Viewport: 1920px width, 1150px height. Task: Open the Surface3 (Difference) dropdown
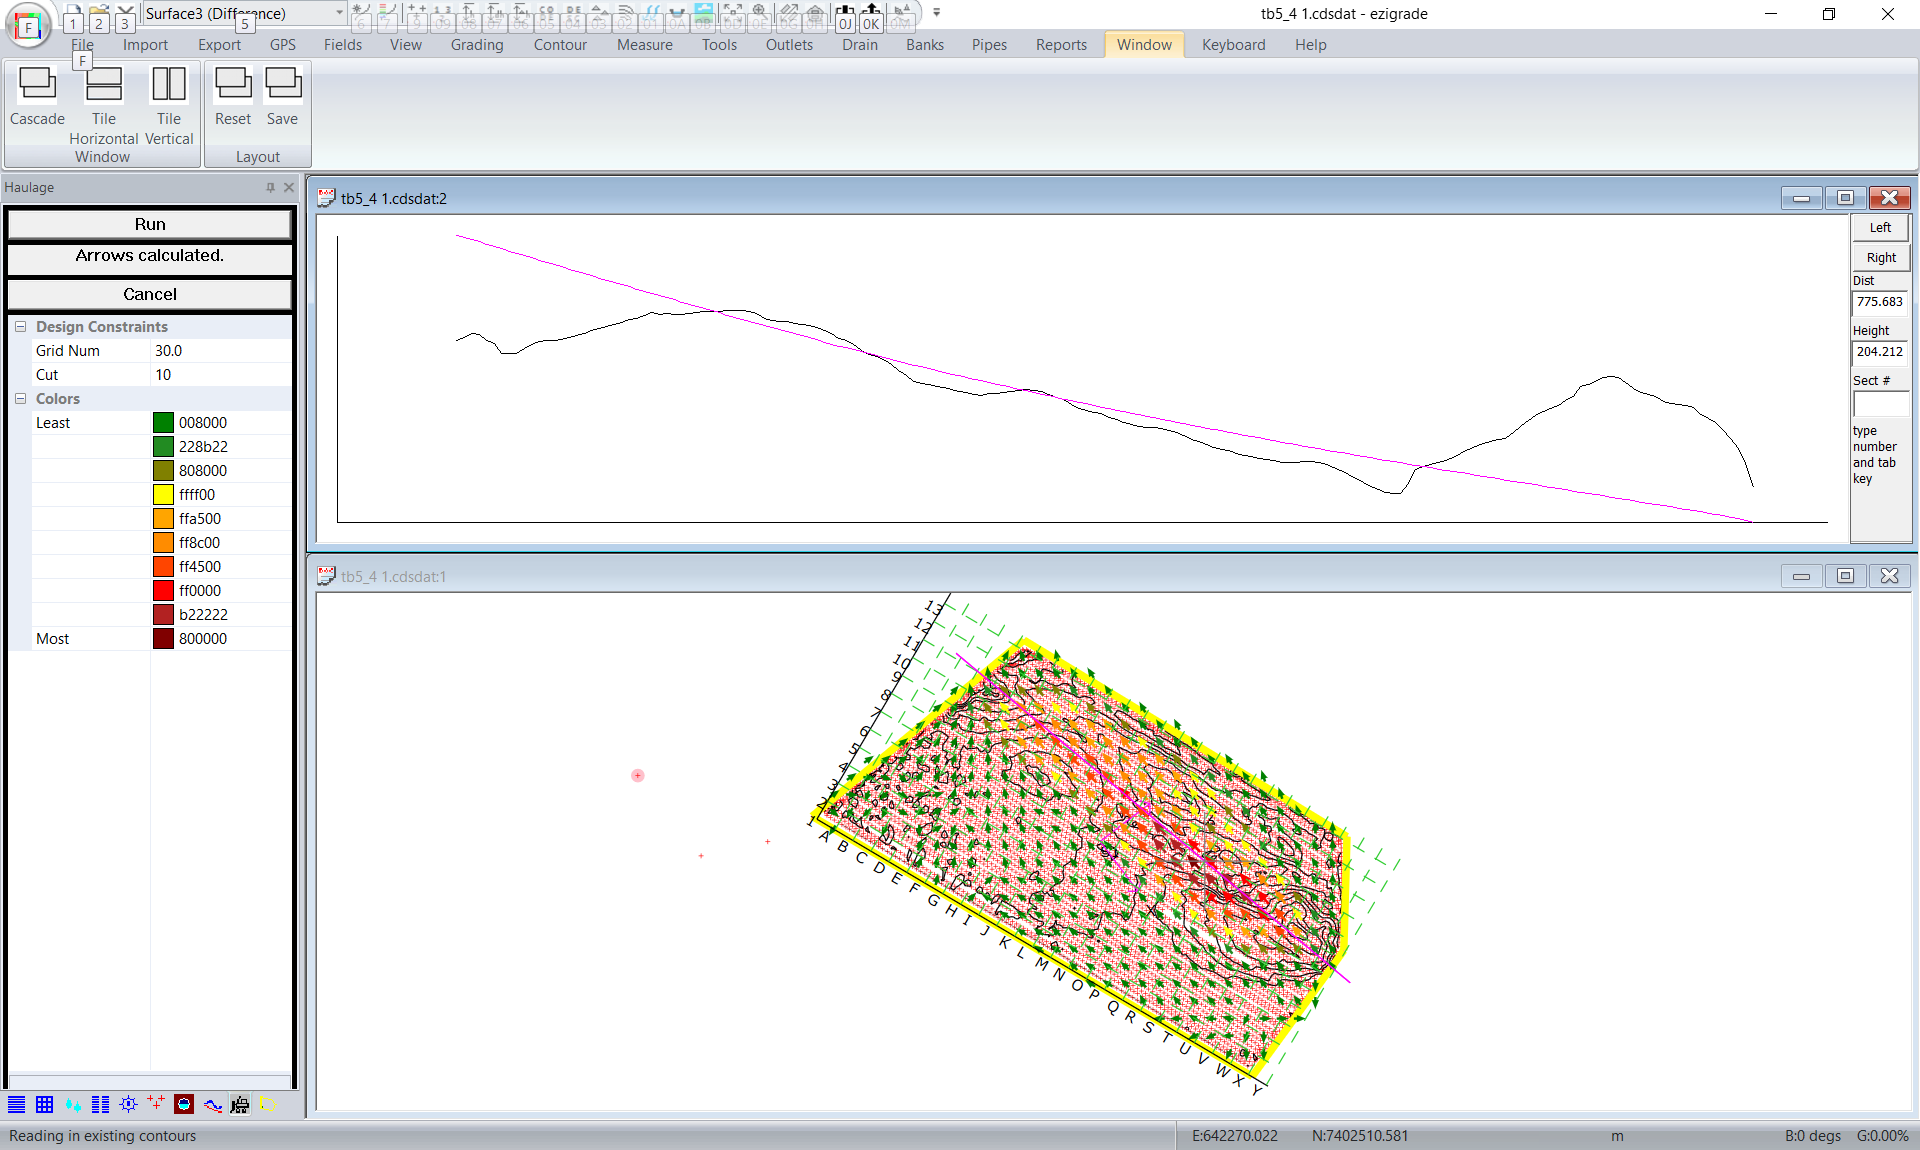tap(339, 13)
